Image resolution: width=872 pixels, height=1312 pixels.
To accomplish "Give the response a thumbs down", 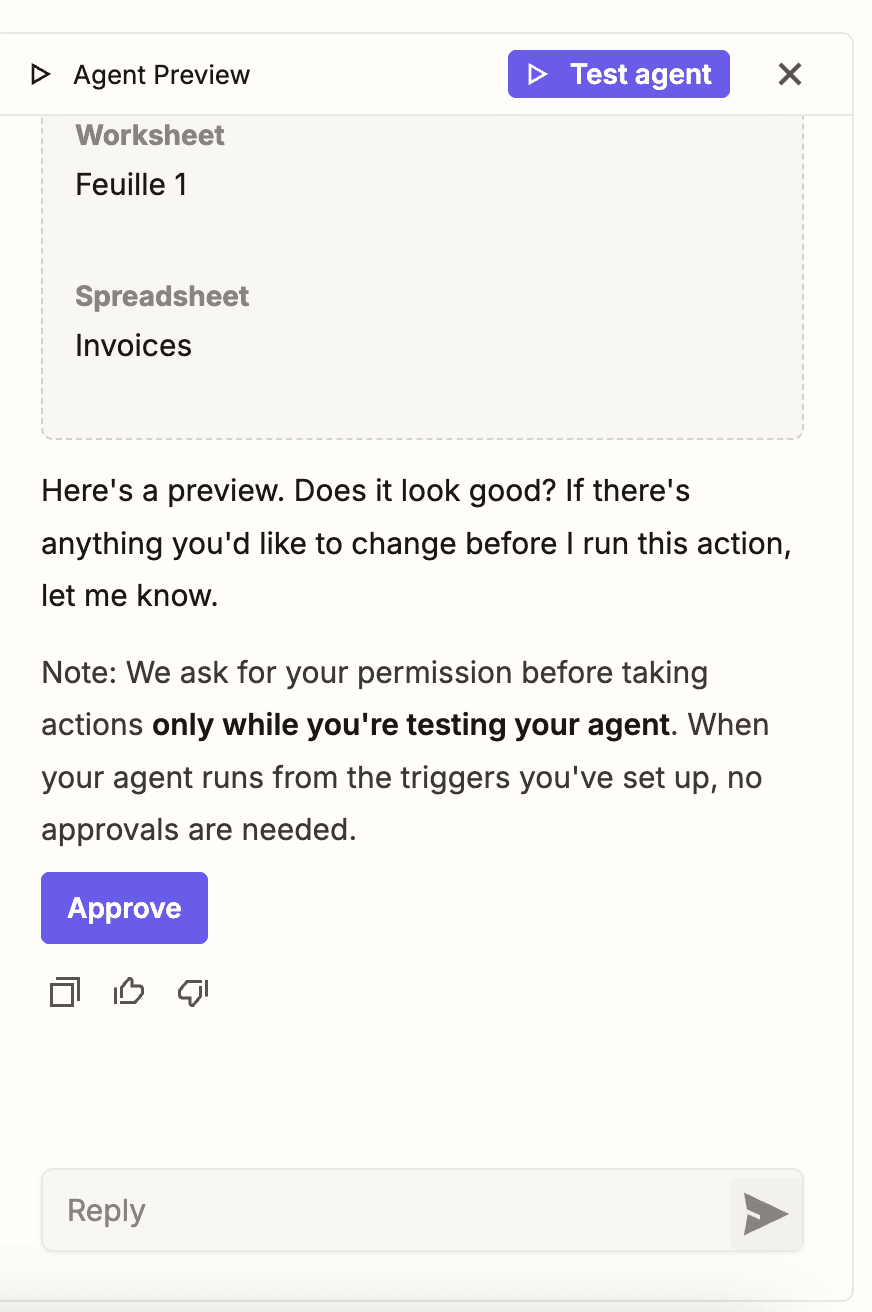I will tap(192, 992).
